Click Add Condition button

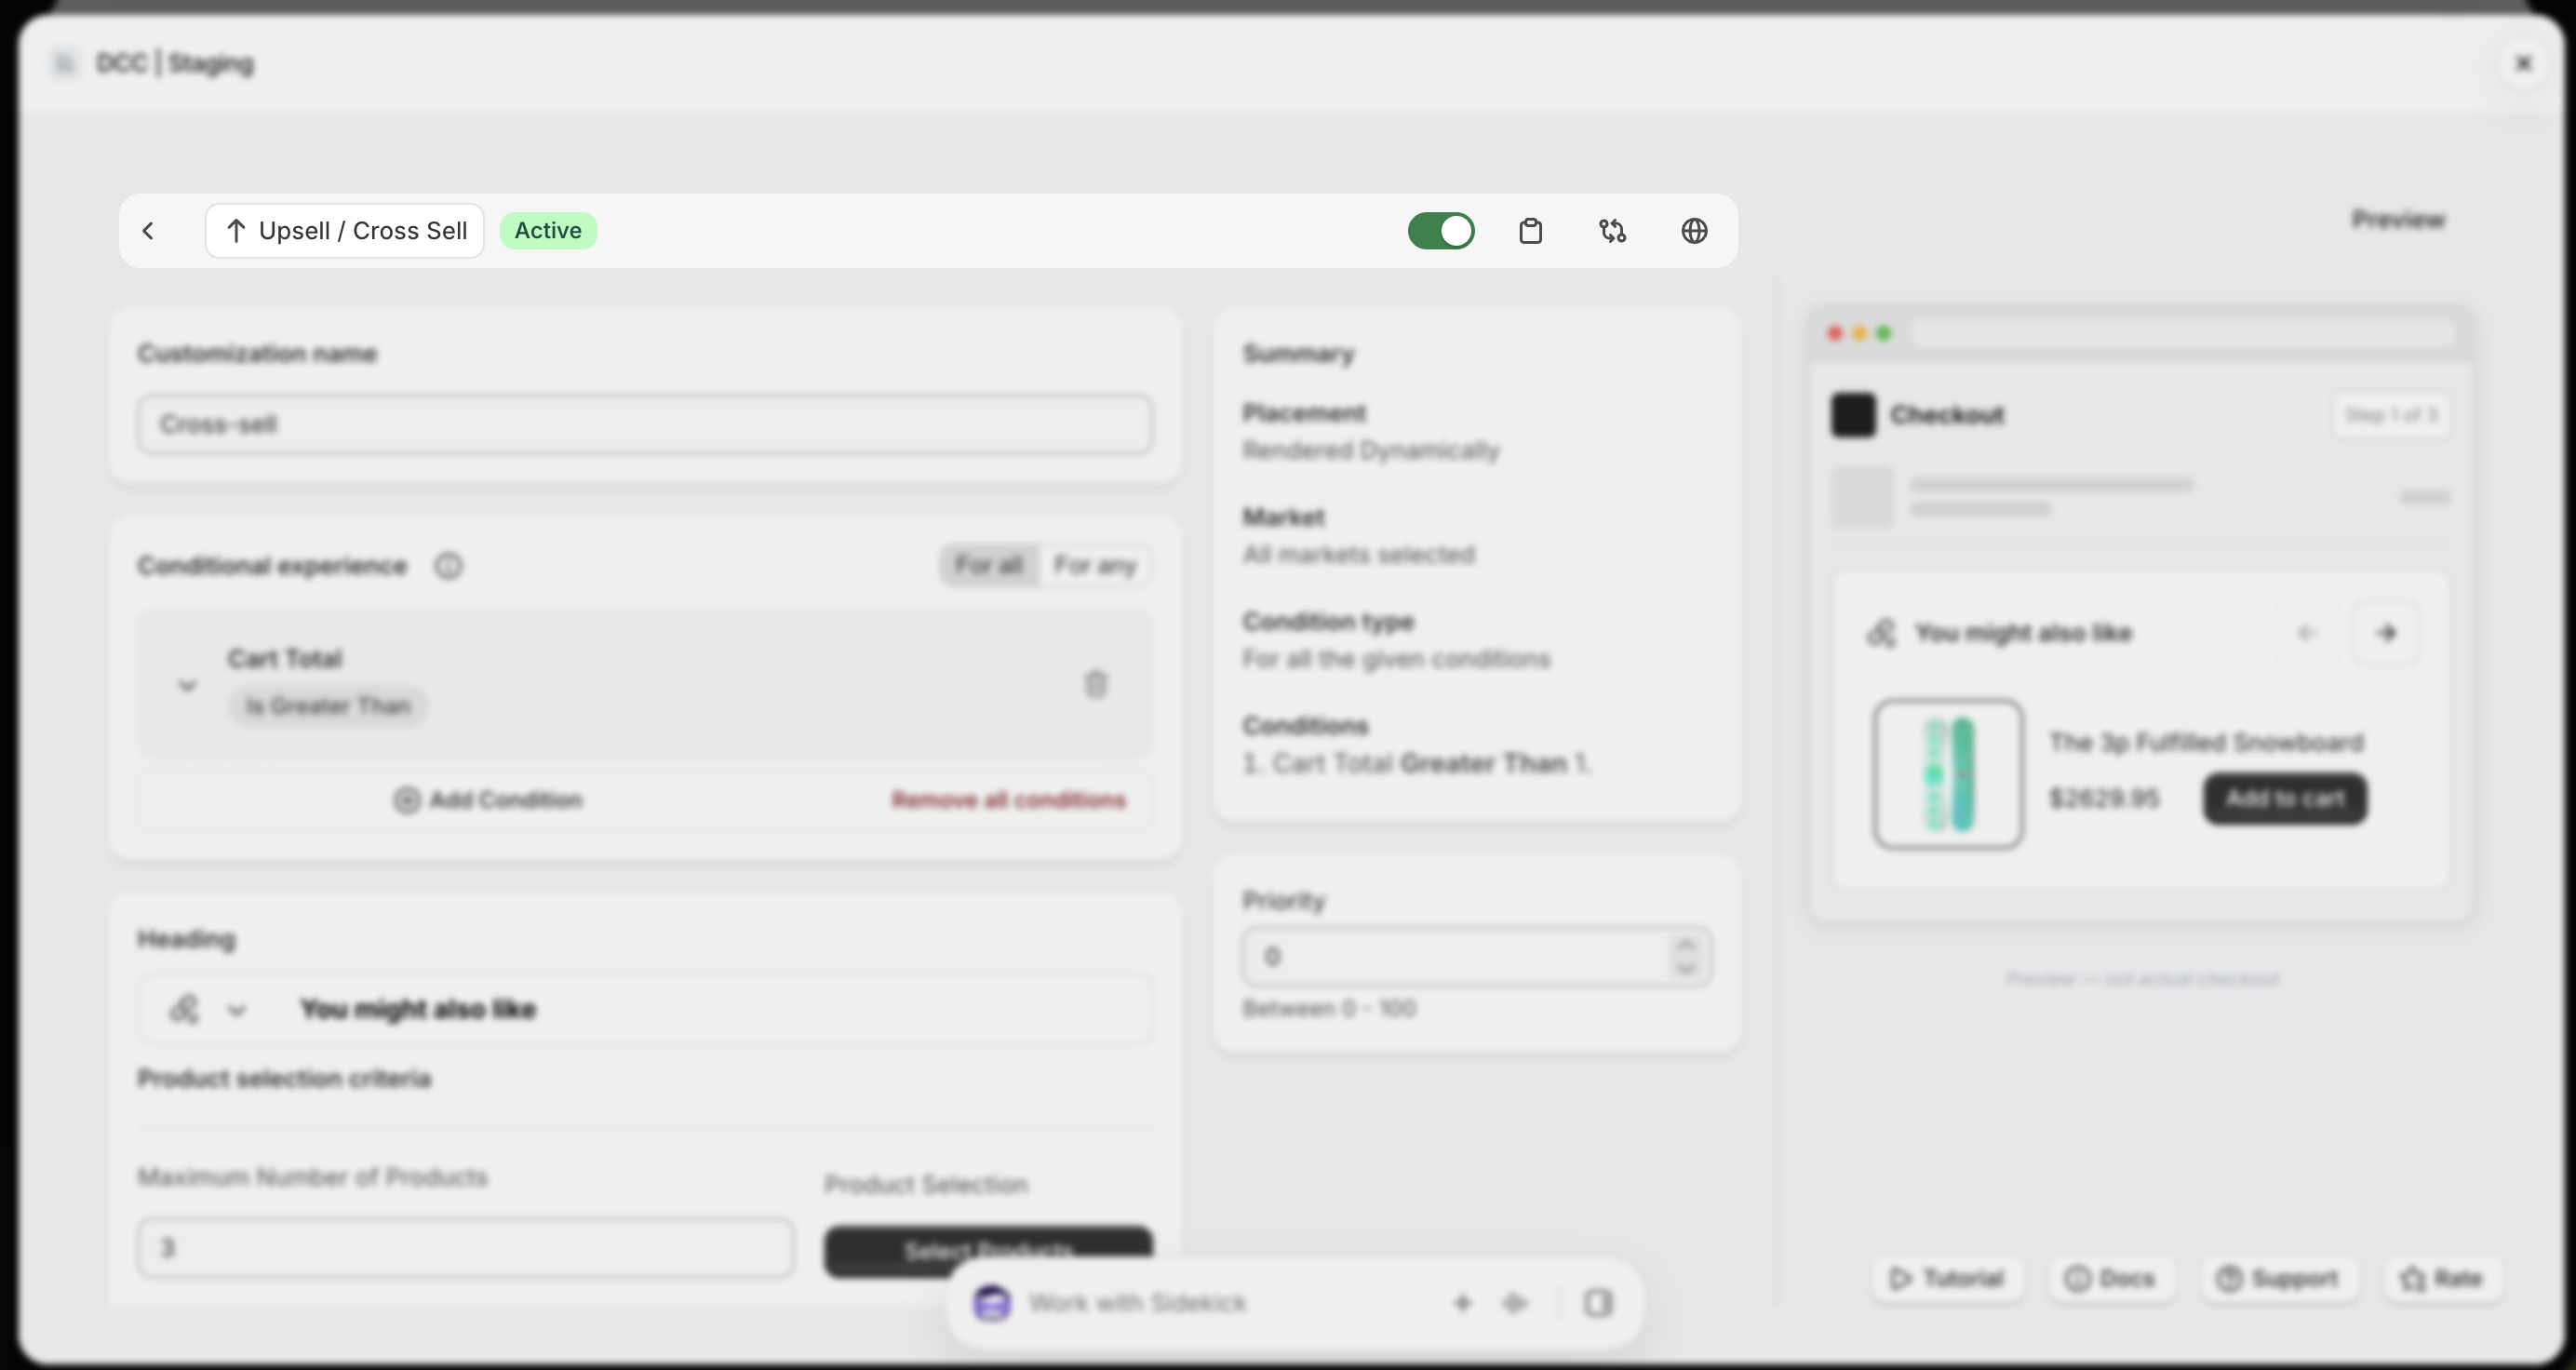click(488, 800)
